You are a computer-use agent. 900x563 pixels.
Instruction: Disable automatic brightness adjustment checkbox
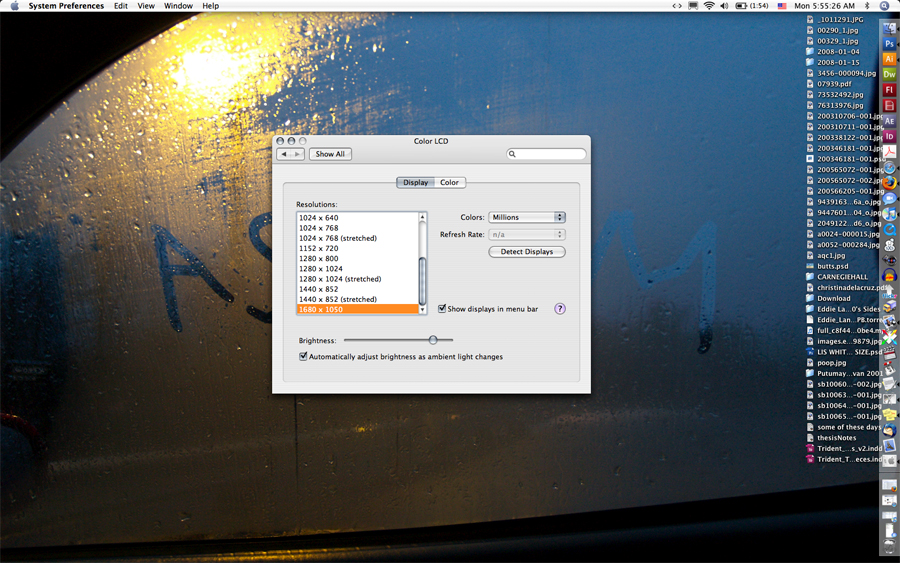pyautogui.click(x=304, y=357)
